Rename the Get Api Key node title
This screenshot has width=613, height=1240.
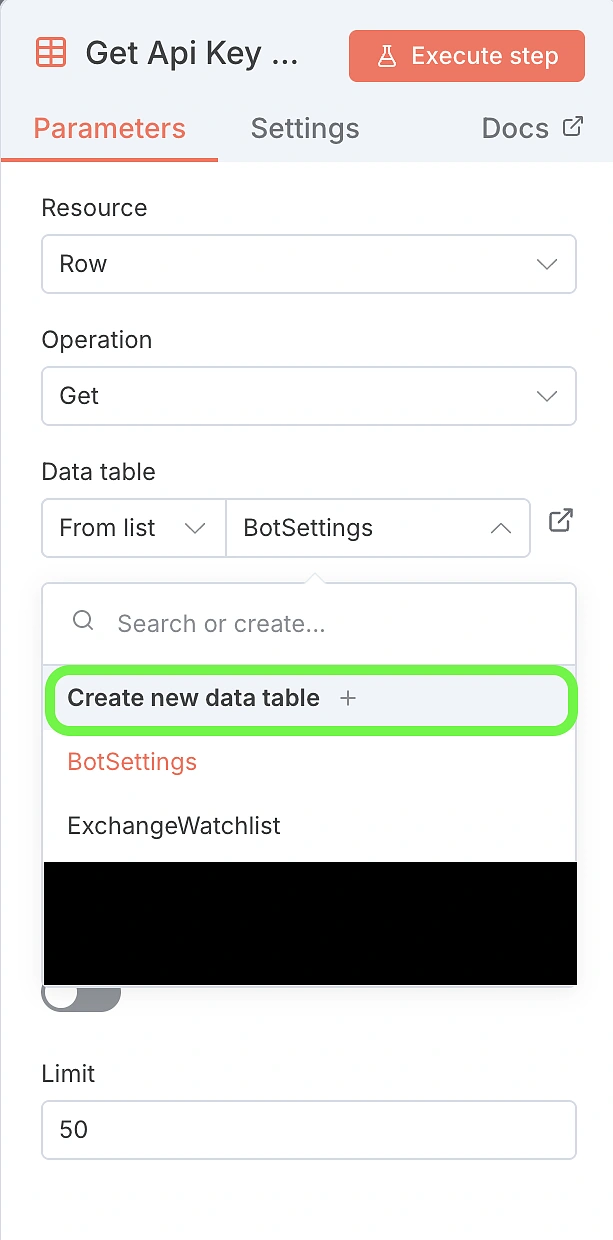pyautogui.click(x=191, y=54)
